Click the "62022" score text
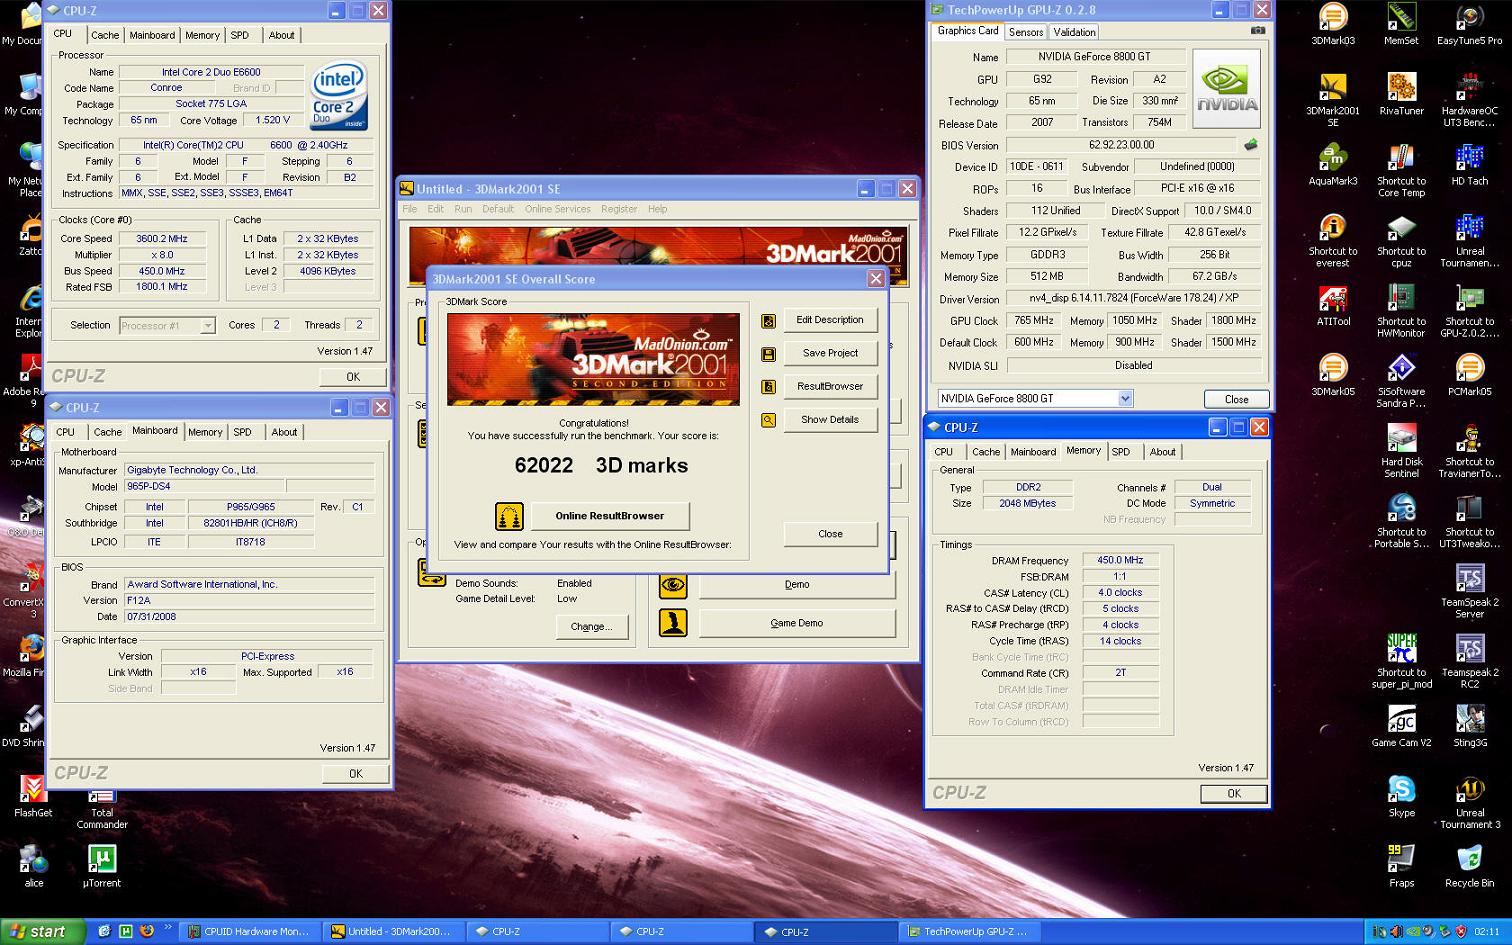 coord(544,465)
